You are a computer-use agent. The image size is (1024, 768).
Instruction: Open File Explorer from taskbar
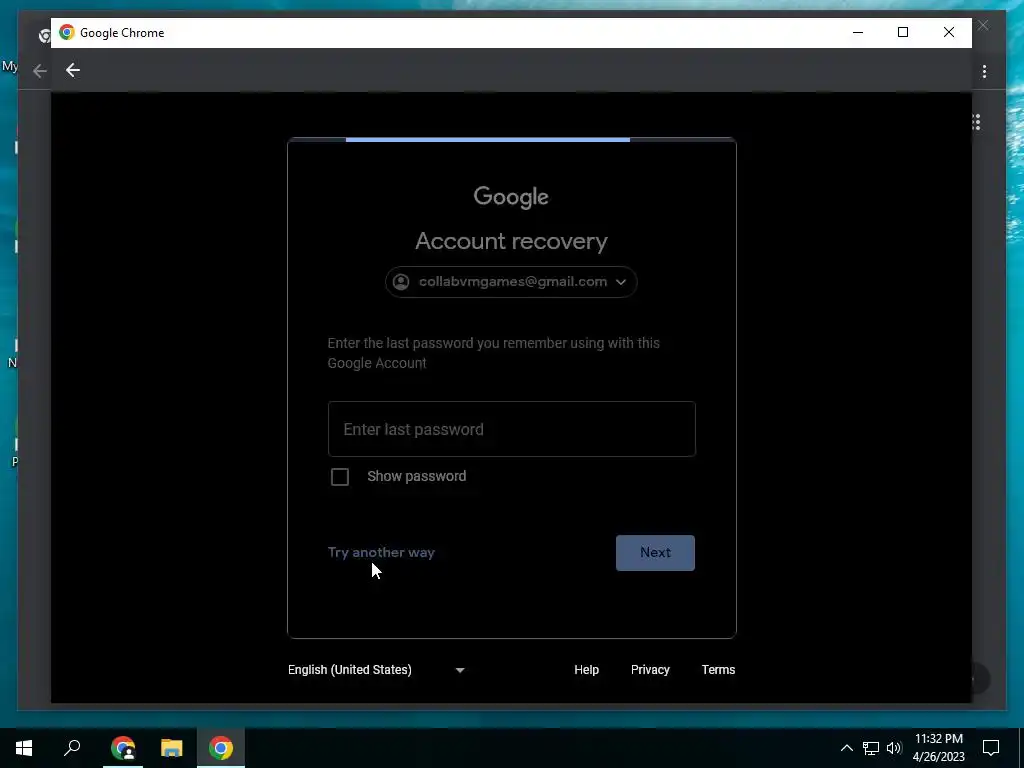(172, 748)
